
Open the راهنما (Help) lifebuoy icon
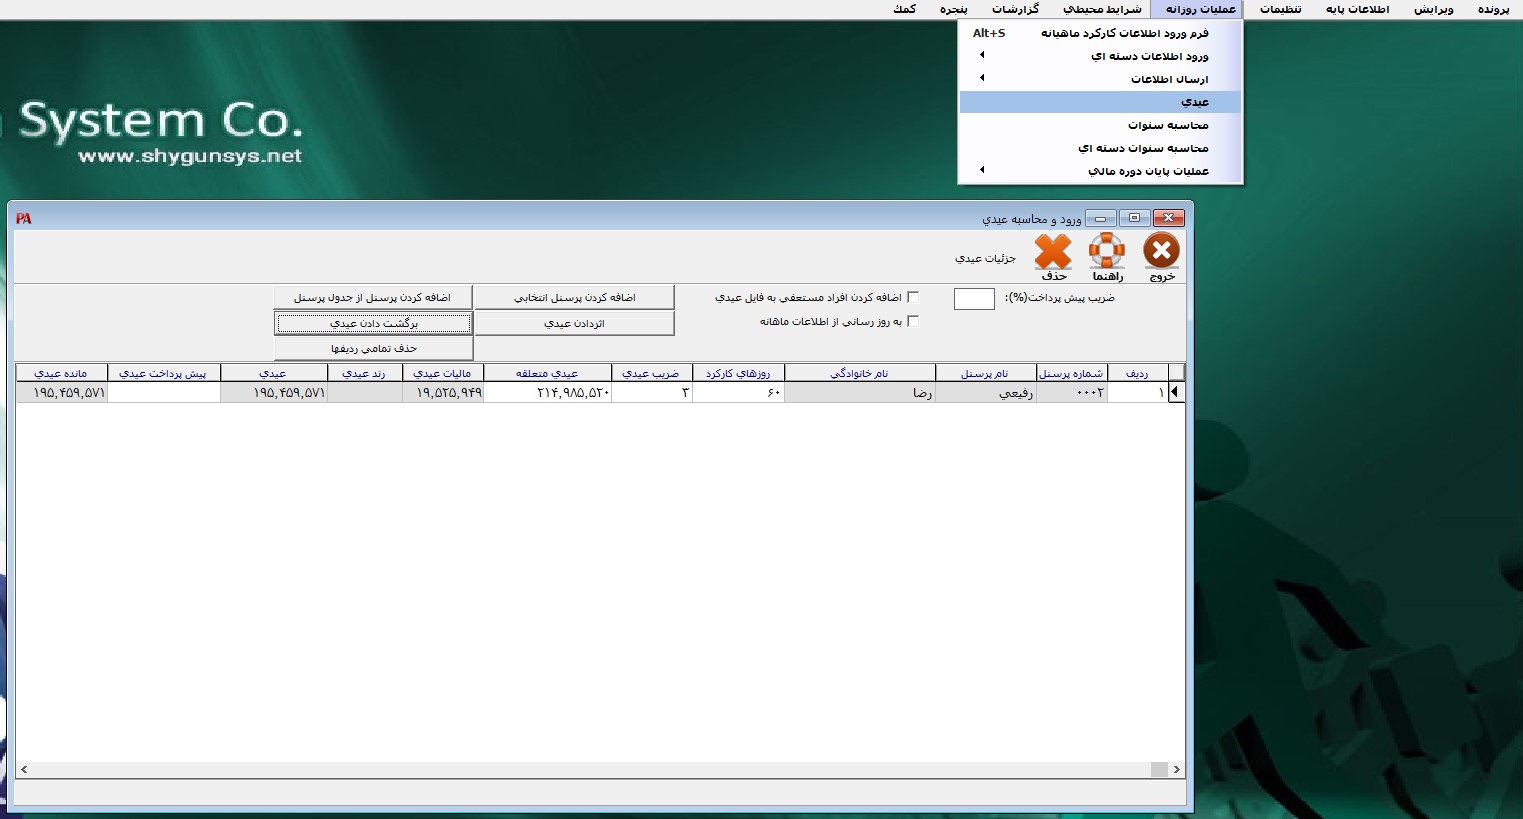coord(1107,252)
